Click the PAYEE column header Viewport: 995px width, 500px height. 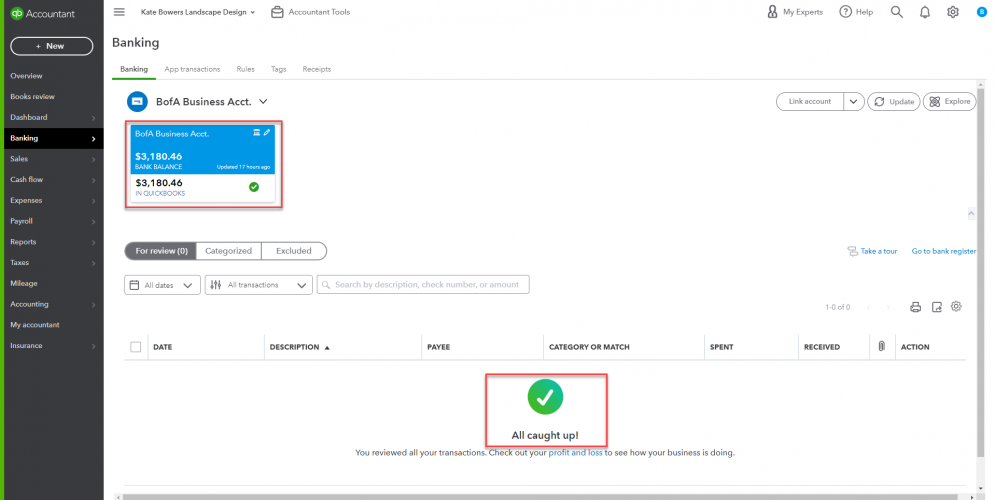coord(438,347)
